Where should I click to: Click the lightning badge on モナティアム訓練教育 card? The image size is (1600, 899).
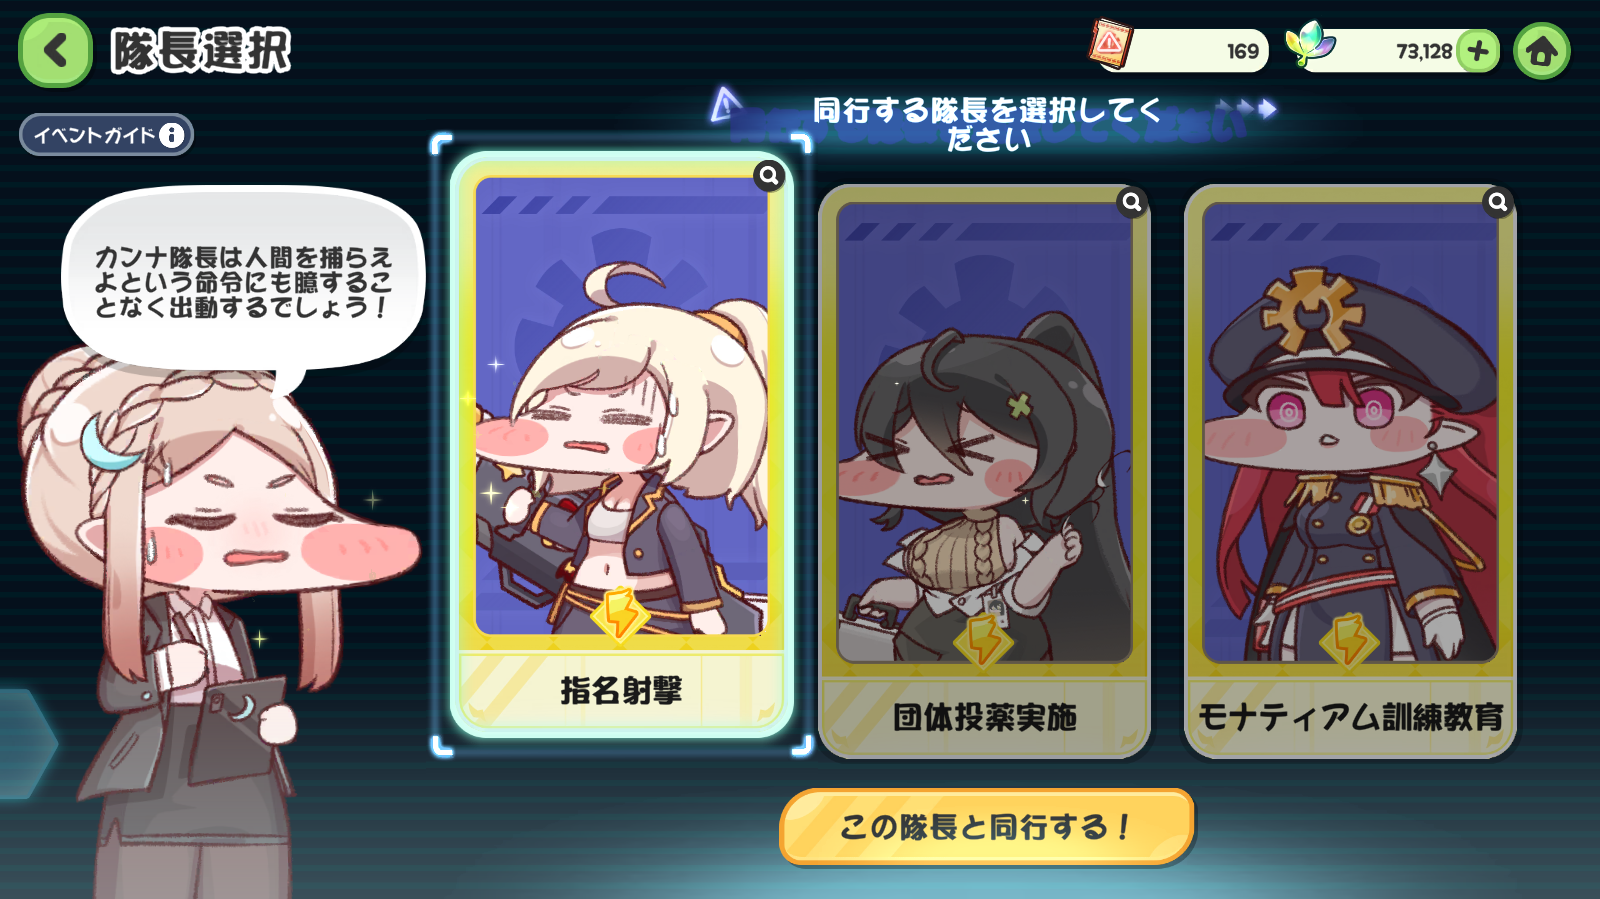(1349, 640)
